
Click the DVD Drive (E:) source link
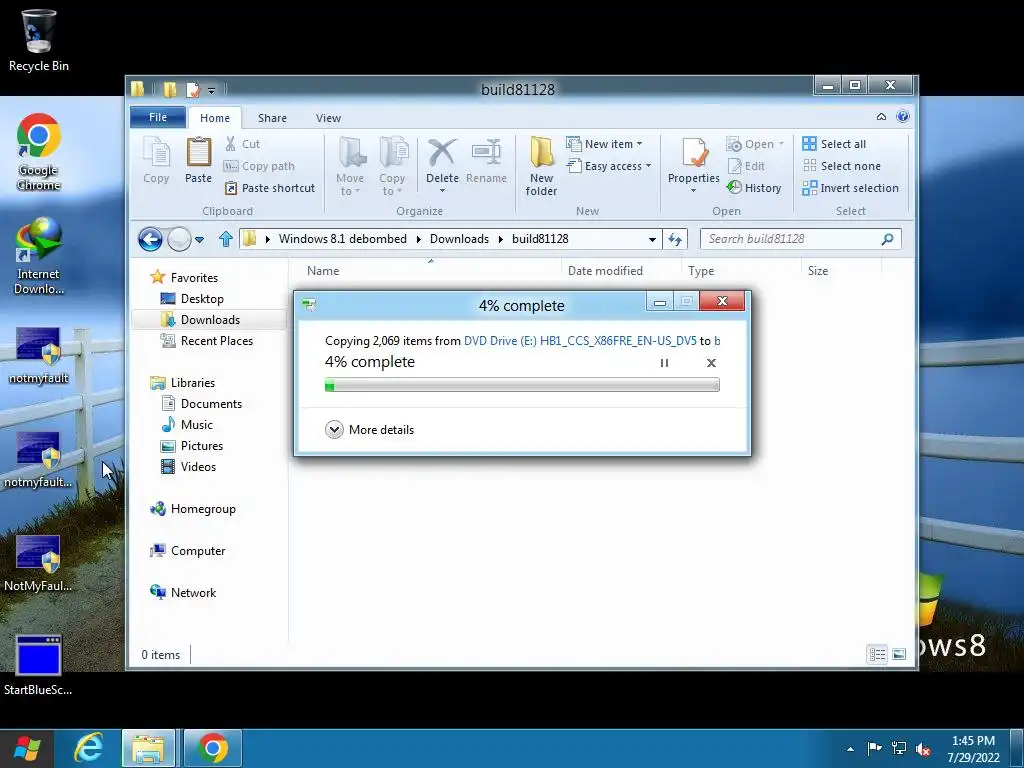click(x=580, y=340)
